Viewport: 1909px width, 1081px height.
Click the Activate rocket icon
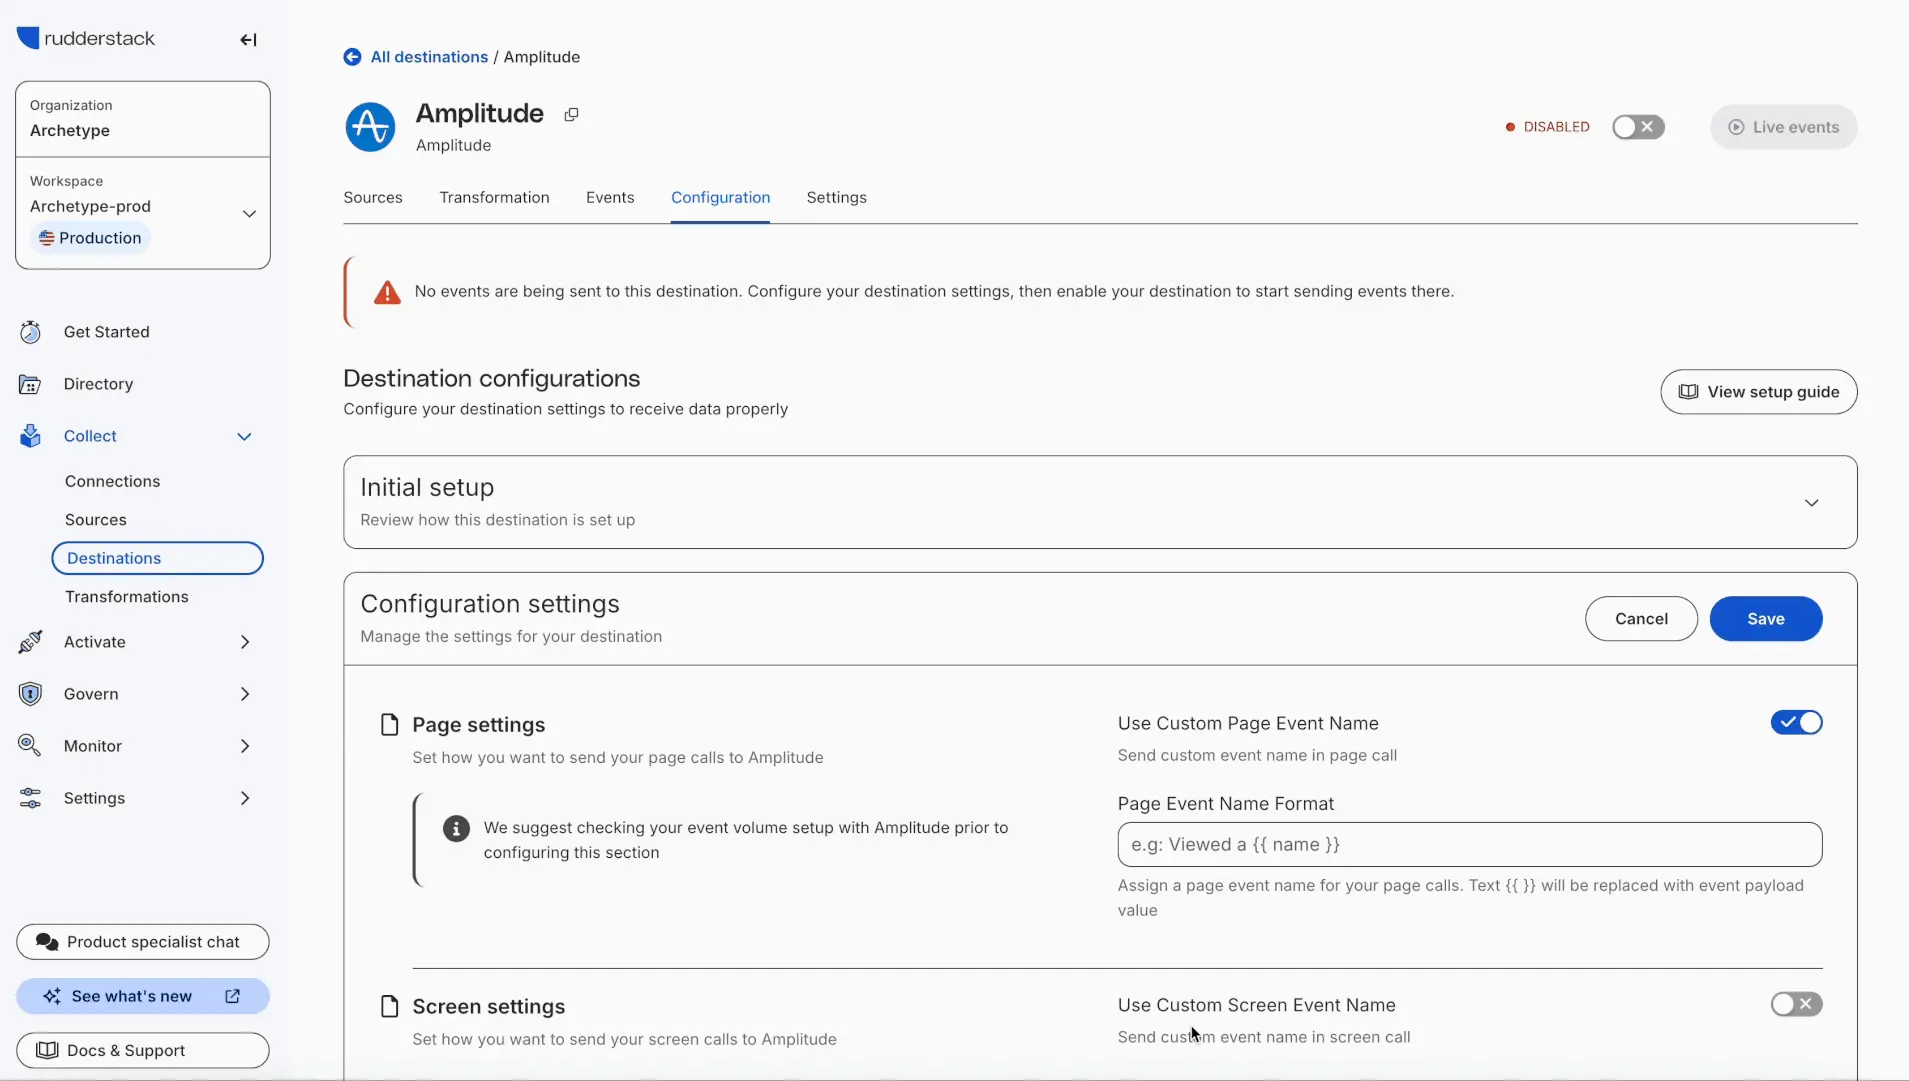point(31,642)
